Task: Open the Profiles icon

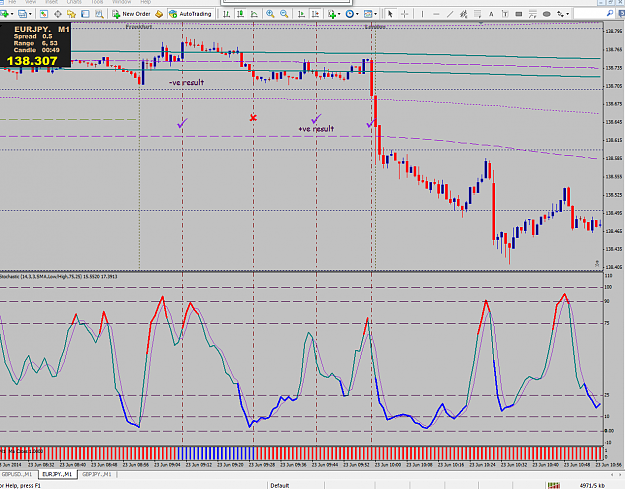Action: [23, 14]
